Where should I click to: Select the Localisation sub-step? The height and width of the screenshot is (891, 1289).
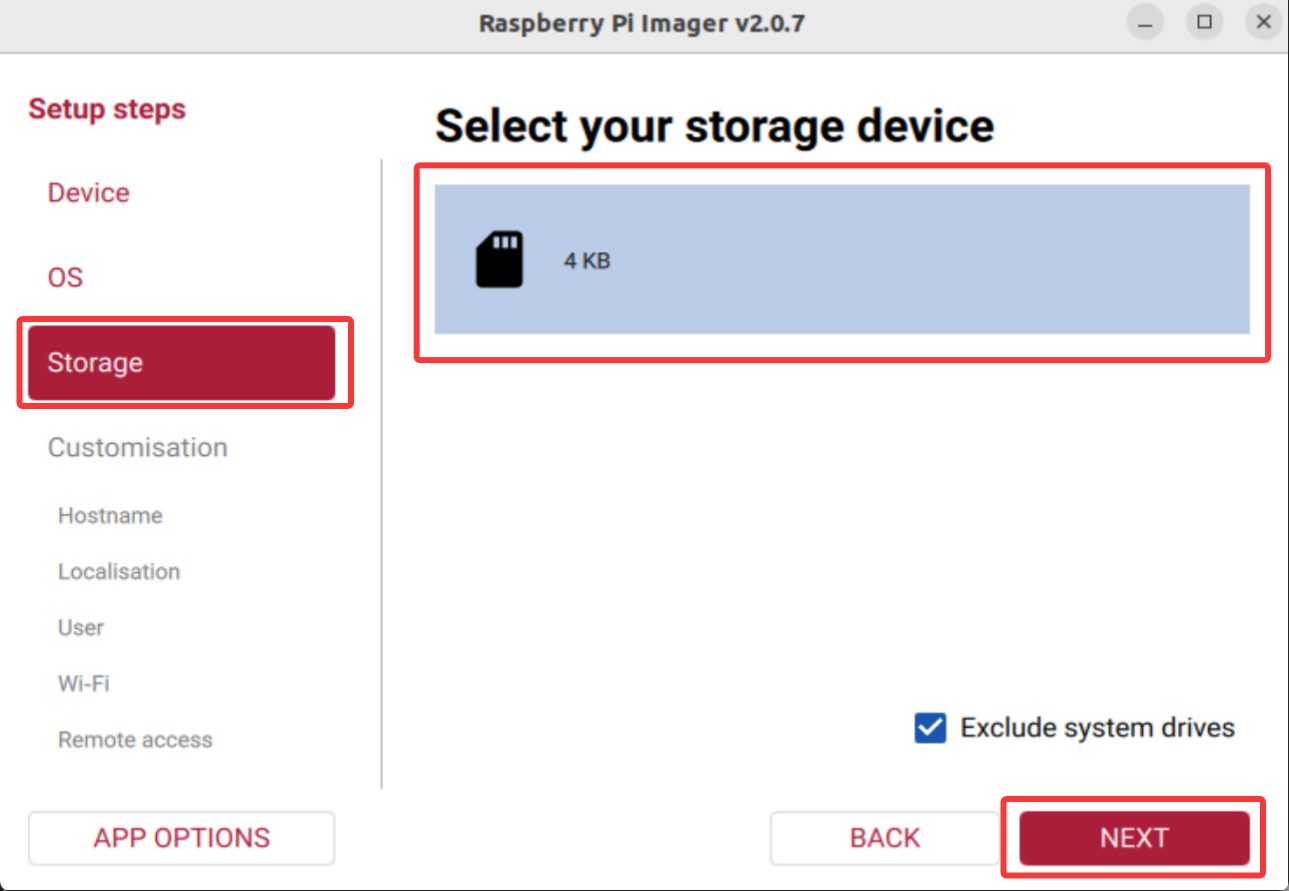click(119, 572)
